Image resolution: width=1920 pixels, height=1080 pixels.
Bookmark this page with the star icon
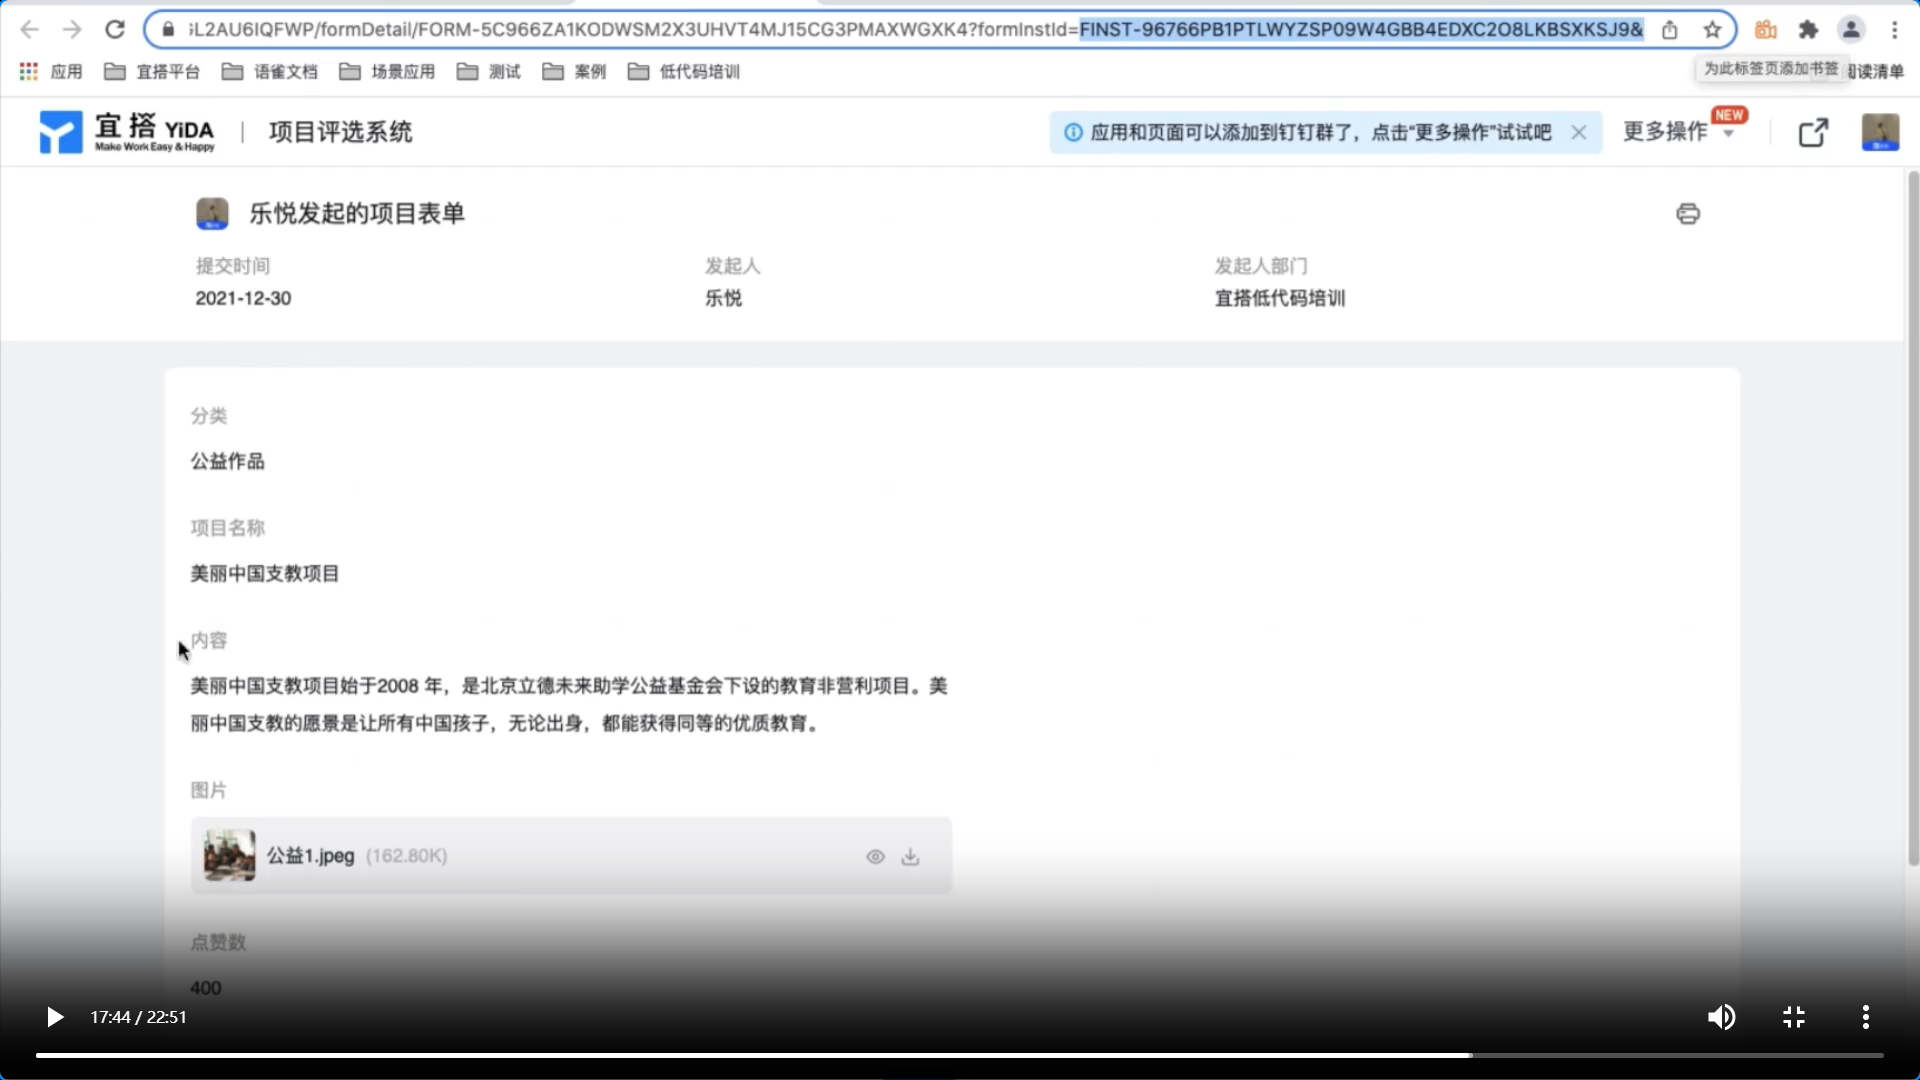tap(1712, 30)
